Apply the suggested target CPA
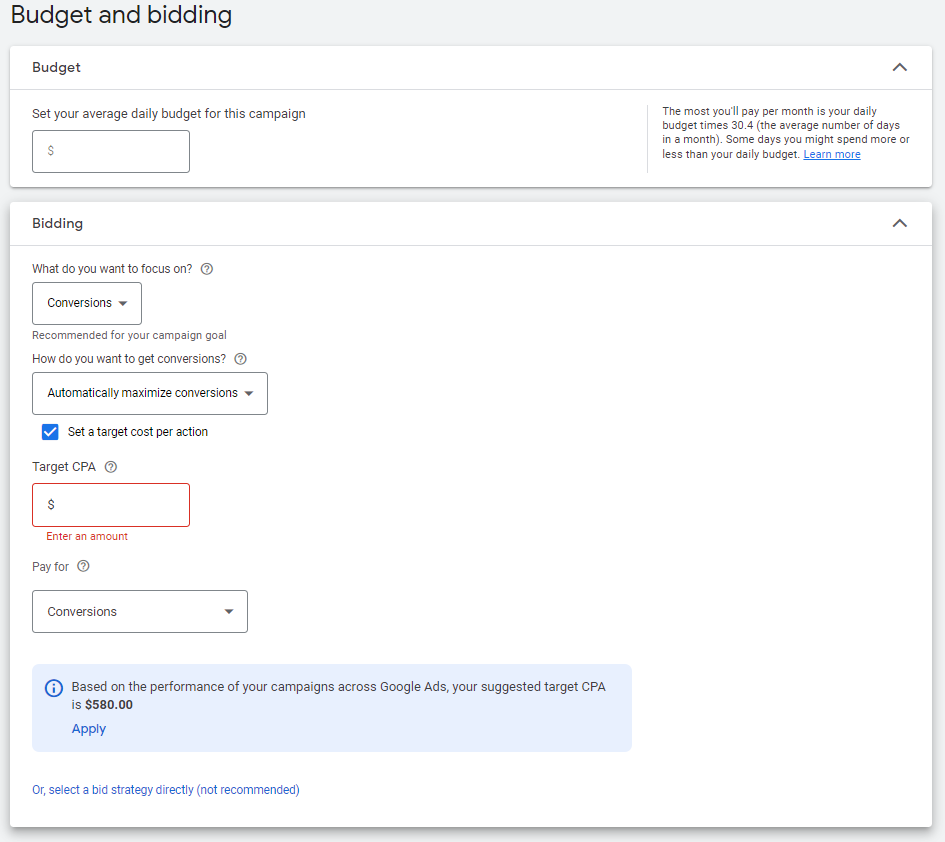This screenshot has height=842, width=945. click(89, 729)
